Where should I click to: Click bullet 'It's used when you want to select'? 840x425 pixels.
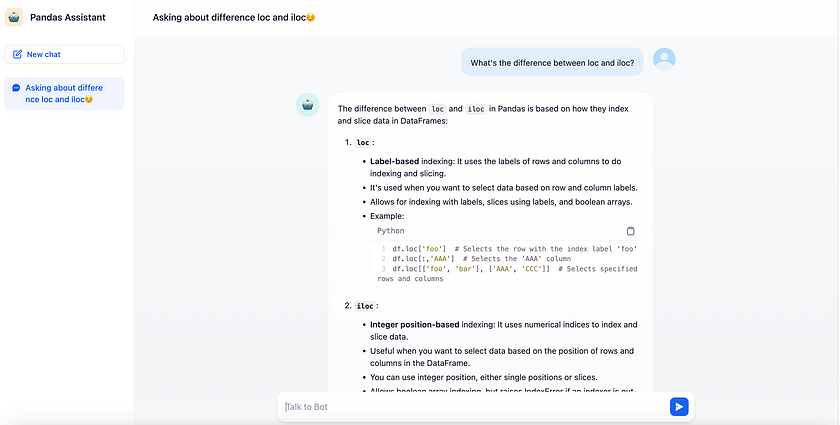click(x=504, y=188)
